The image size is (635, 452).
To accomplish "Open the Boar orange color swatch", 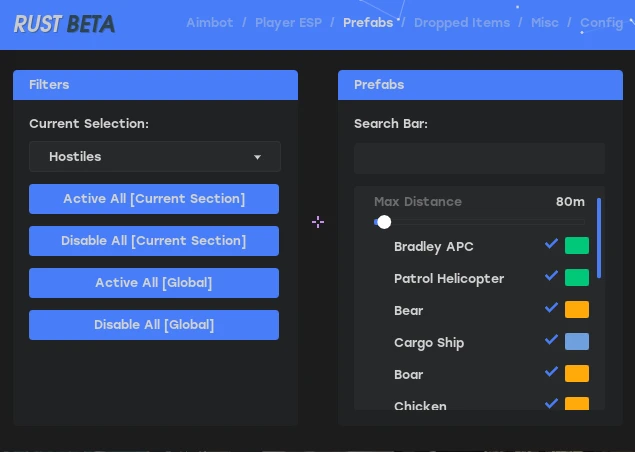I will [577, 374].
